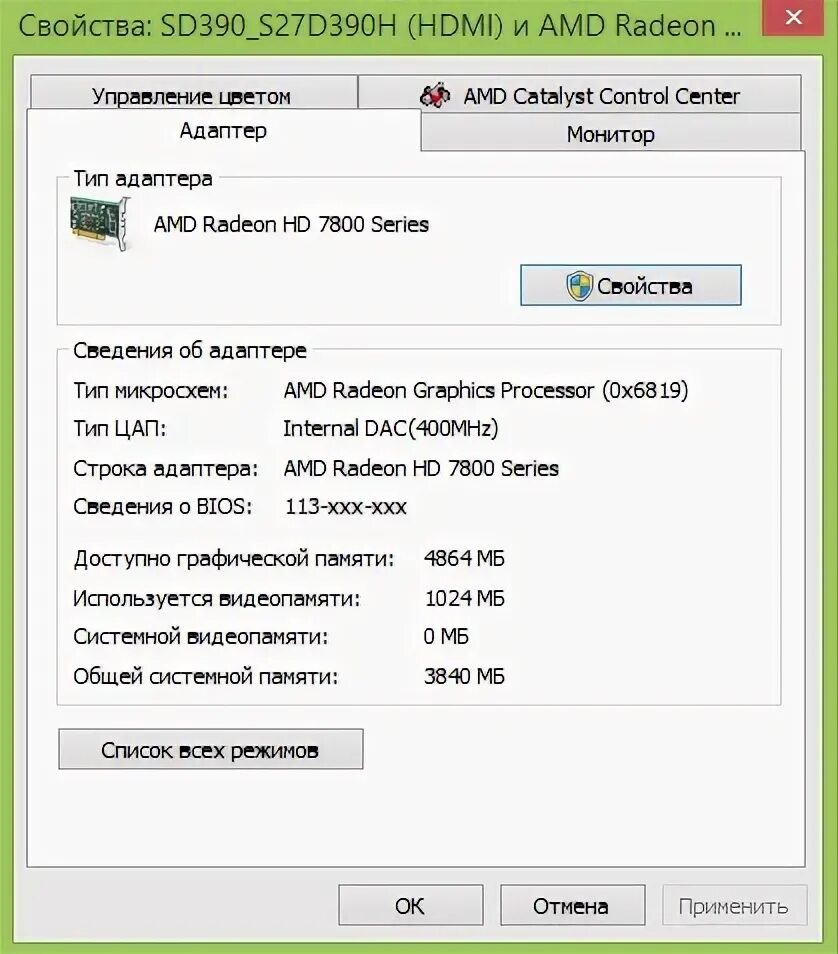Viewport: 838px width, 954px height.
Task: Switch to the Монитор tab
Action: click(x=610, y=133)
